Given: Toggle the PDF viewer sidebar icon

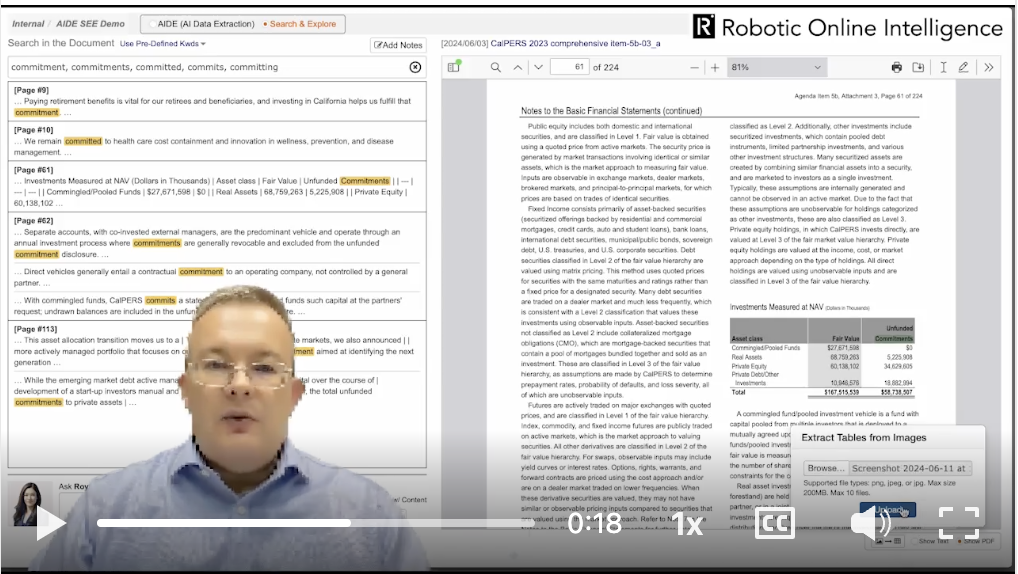Looking at the screenshot, I should pyautogui.click(x=454, y=67).
